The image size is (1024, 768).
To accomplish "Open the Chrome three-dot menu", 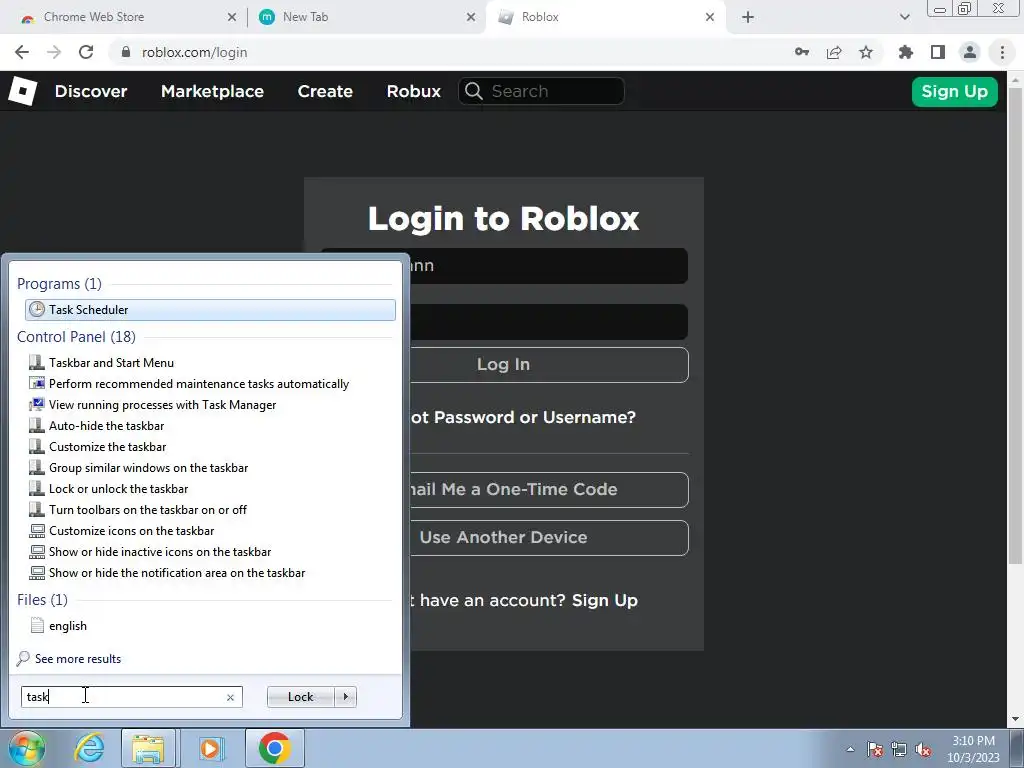I will (x=1002, y=52).
